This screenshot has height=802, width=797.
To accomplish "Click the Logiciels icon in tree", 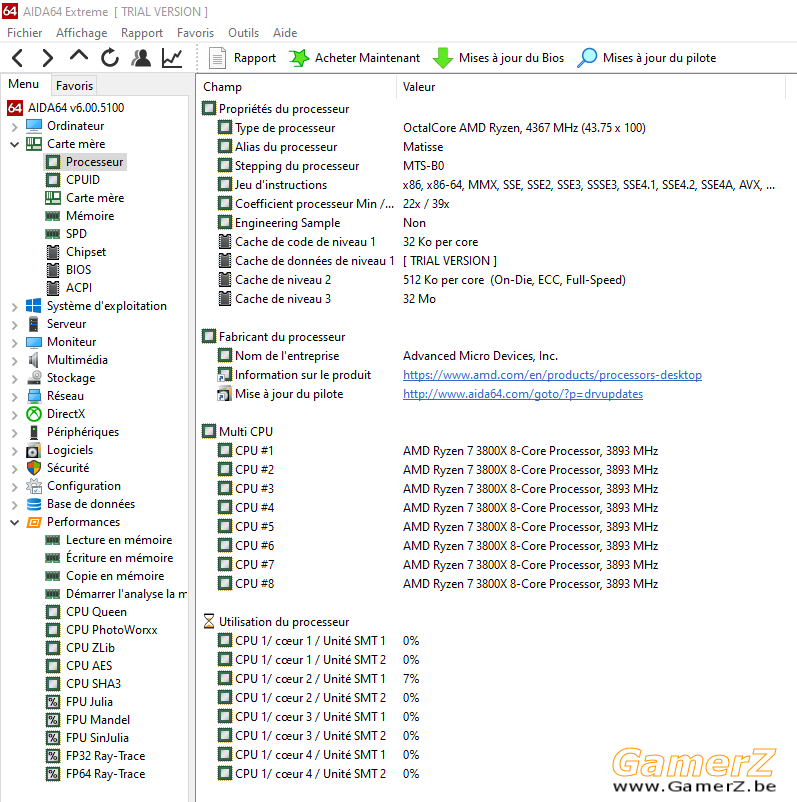I will (x=34, y=450).
